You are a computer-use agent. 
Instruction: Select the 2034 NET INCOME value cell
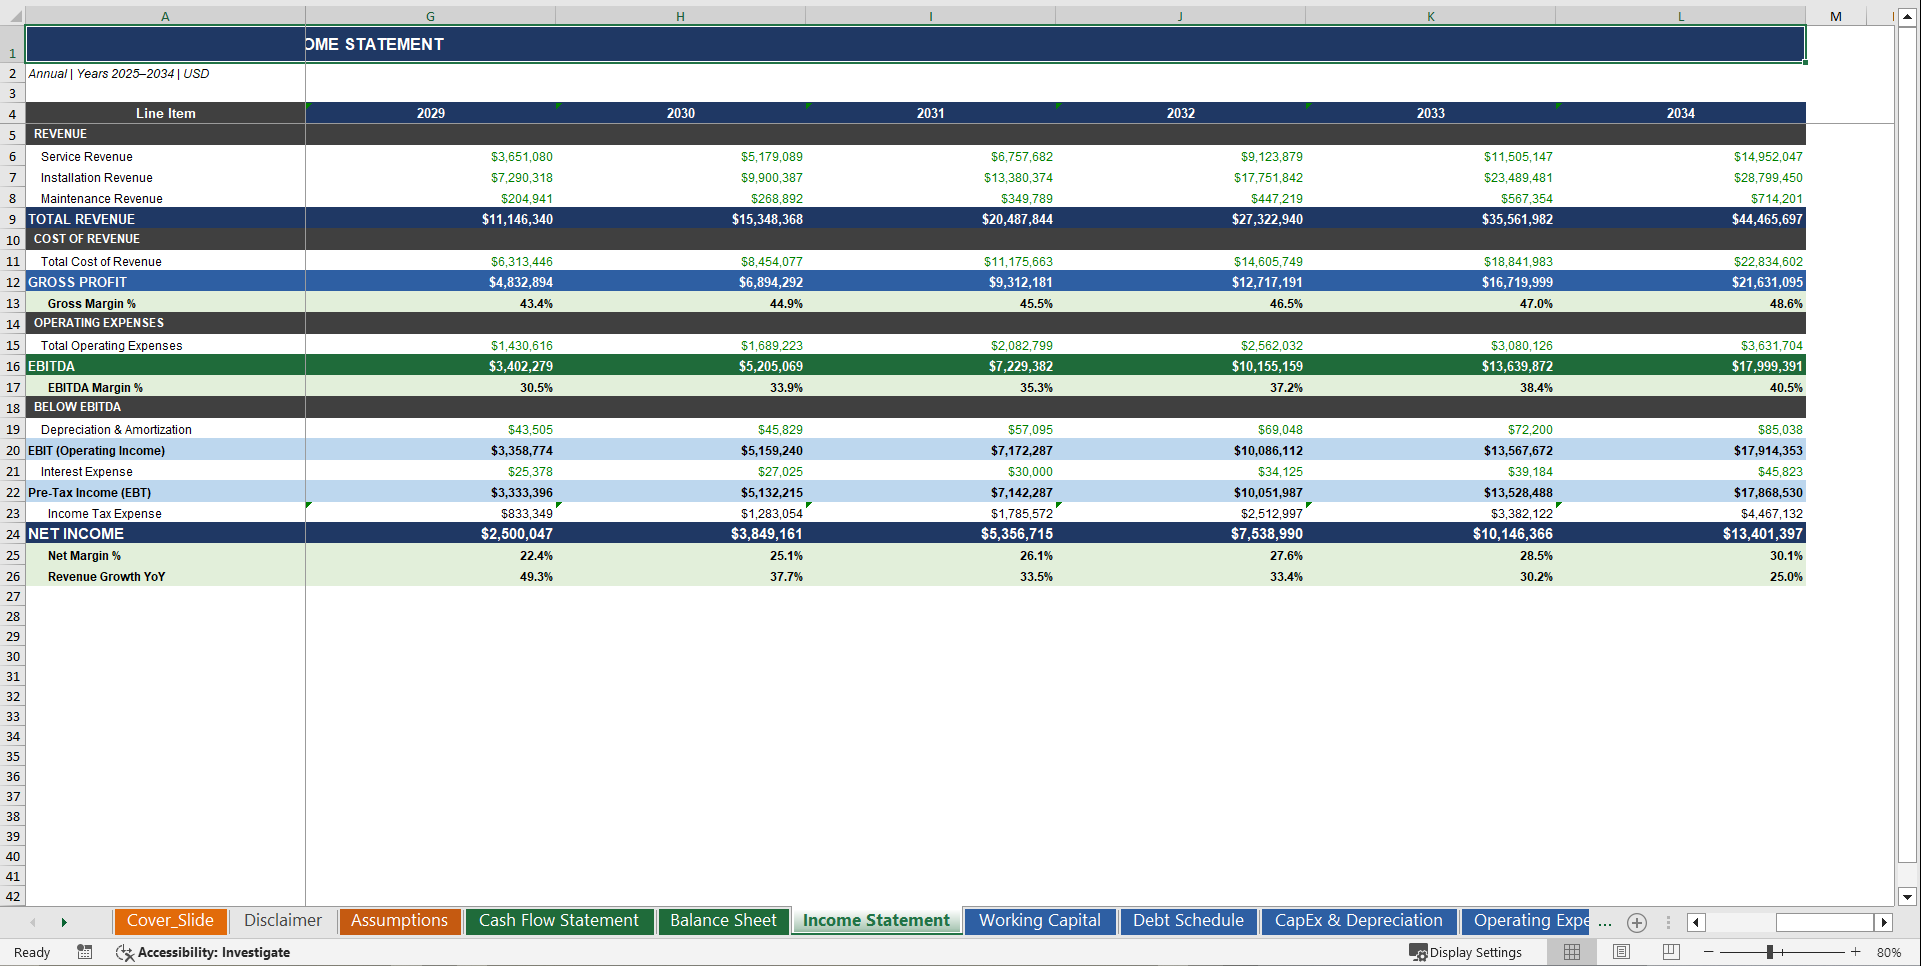(x=1680, y=533)
